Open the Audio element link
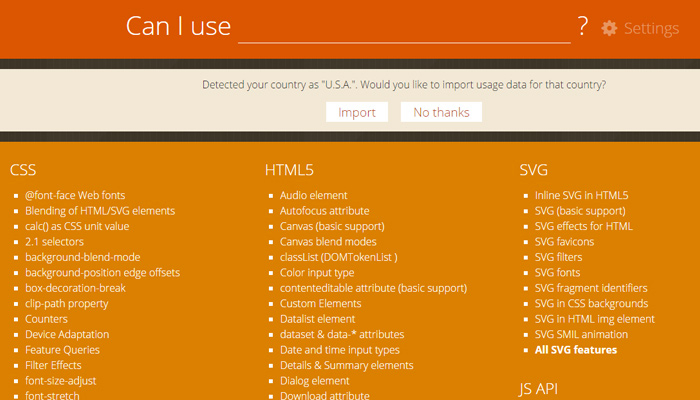This screenshot has width=700, height=400. click(314, 195)
